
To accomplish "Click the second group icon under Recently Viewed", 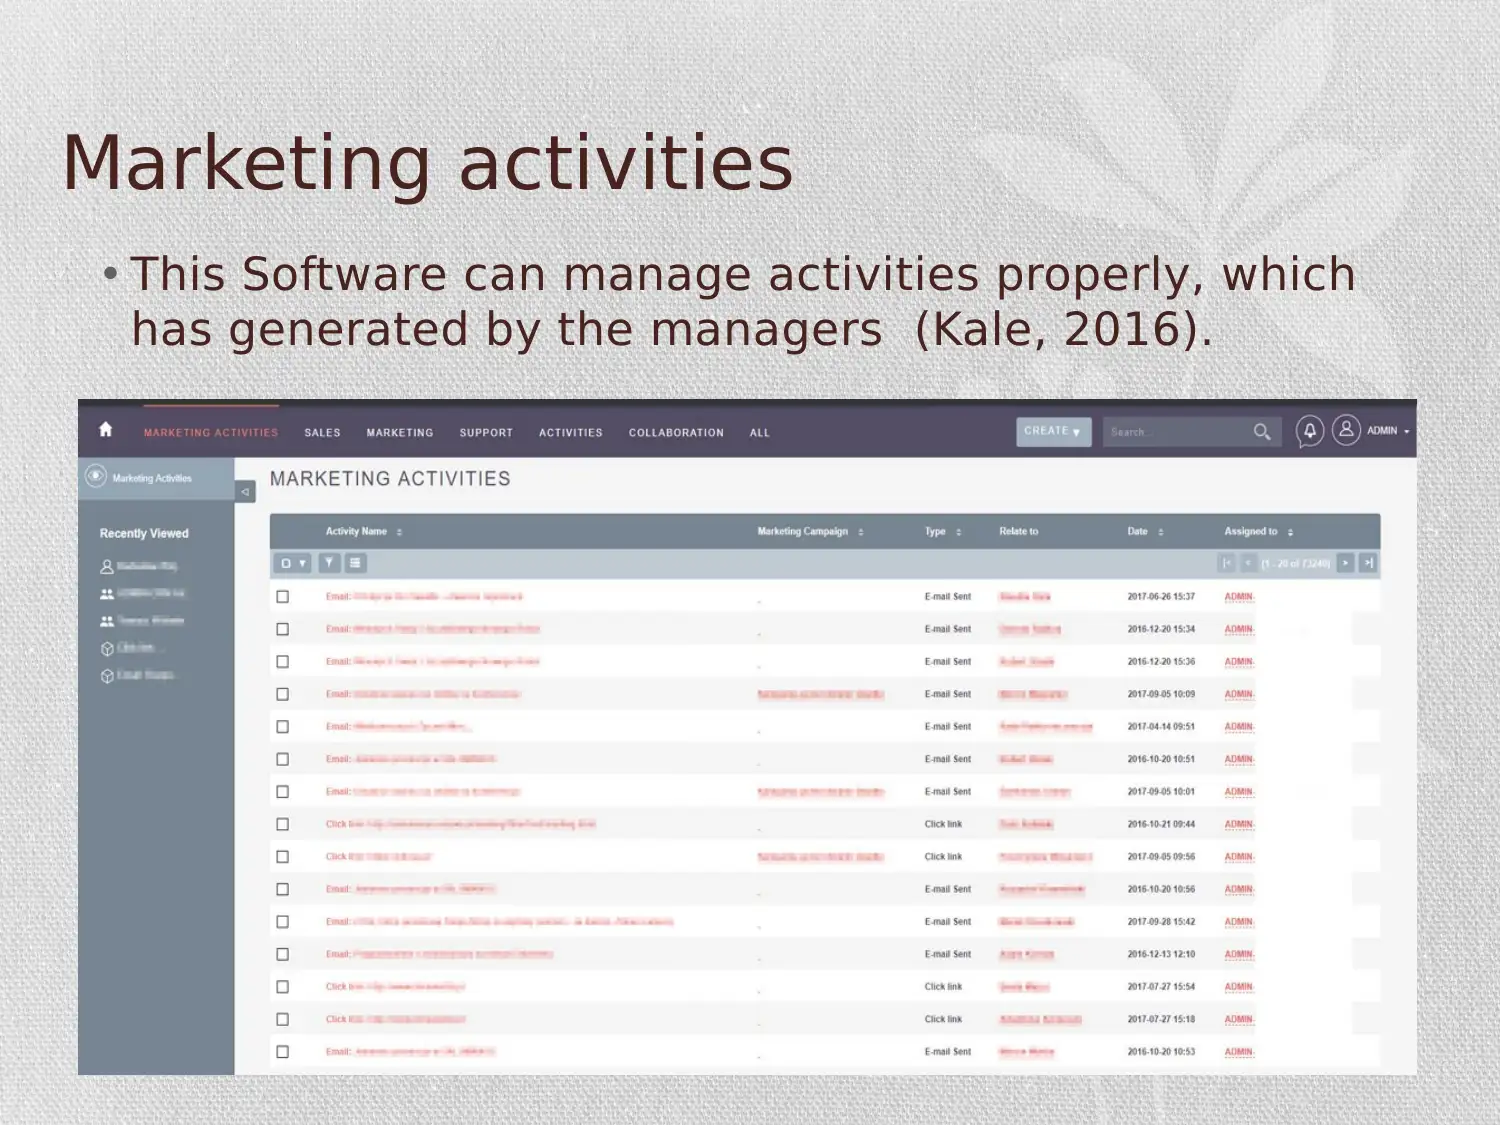I will coord(107,621).
